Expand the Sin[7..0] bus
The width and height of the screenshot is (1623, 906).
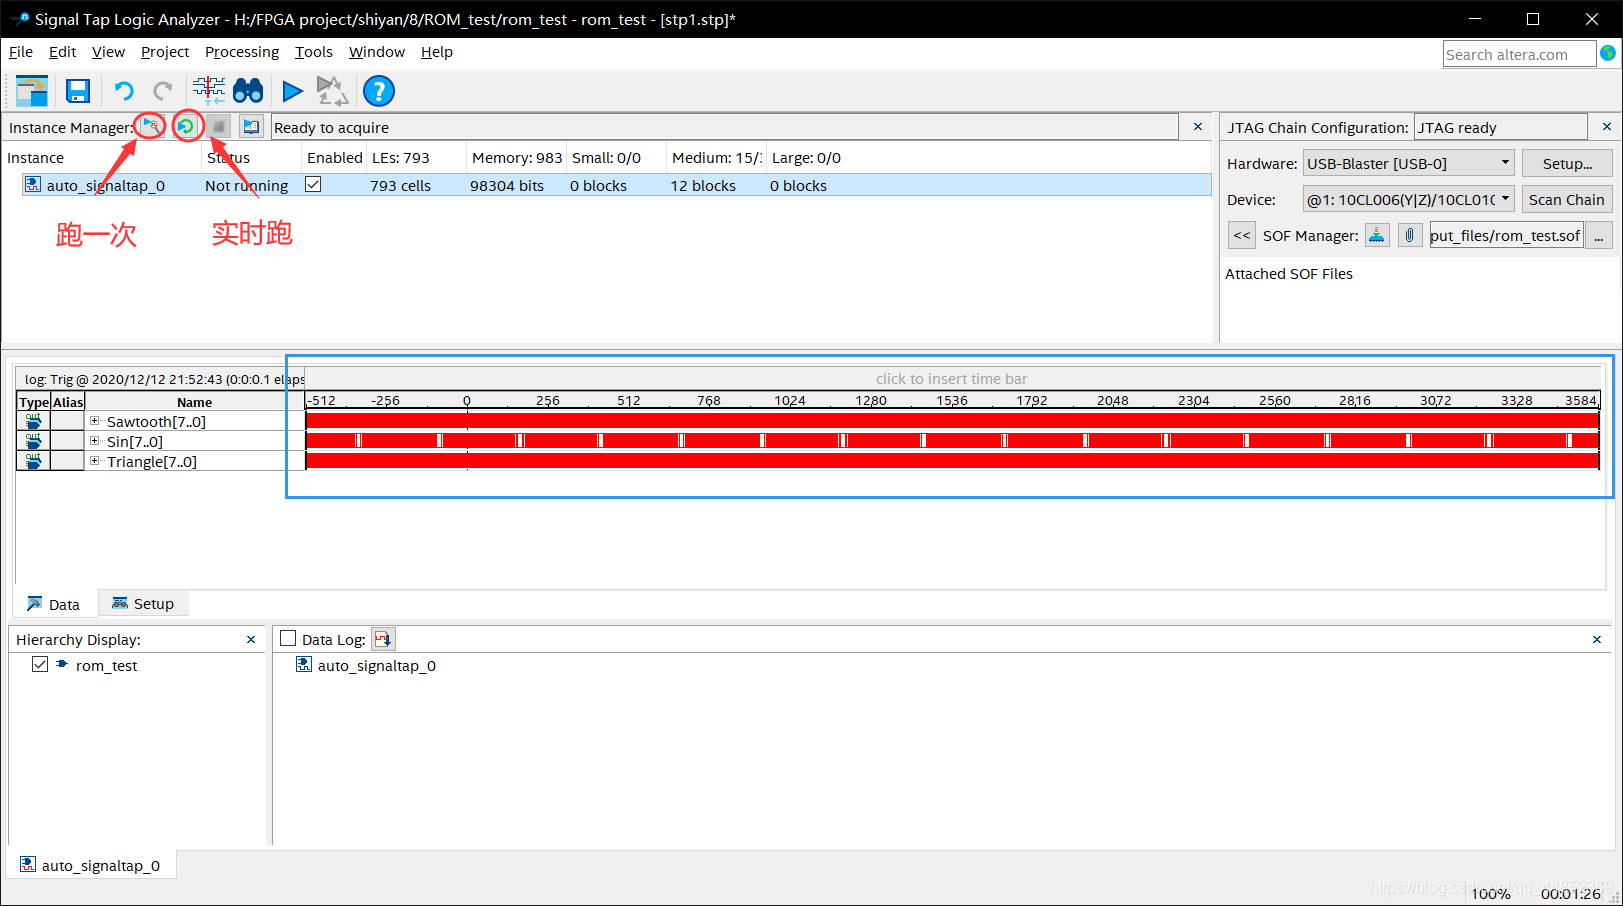coord(95,441)
